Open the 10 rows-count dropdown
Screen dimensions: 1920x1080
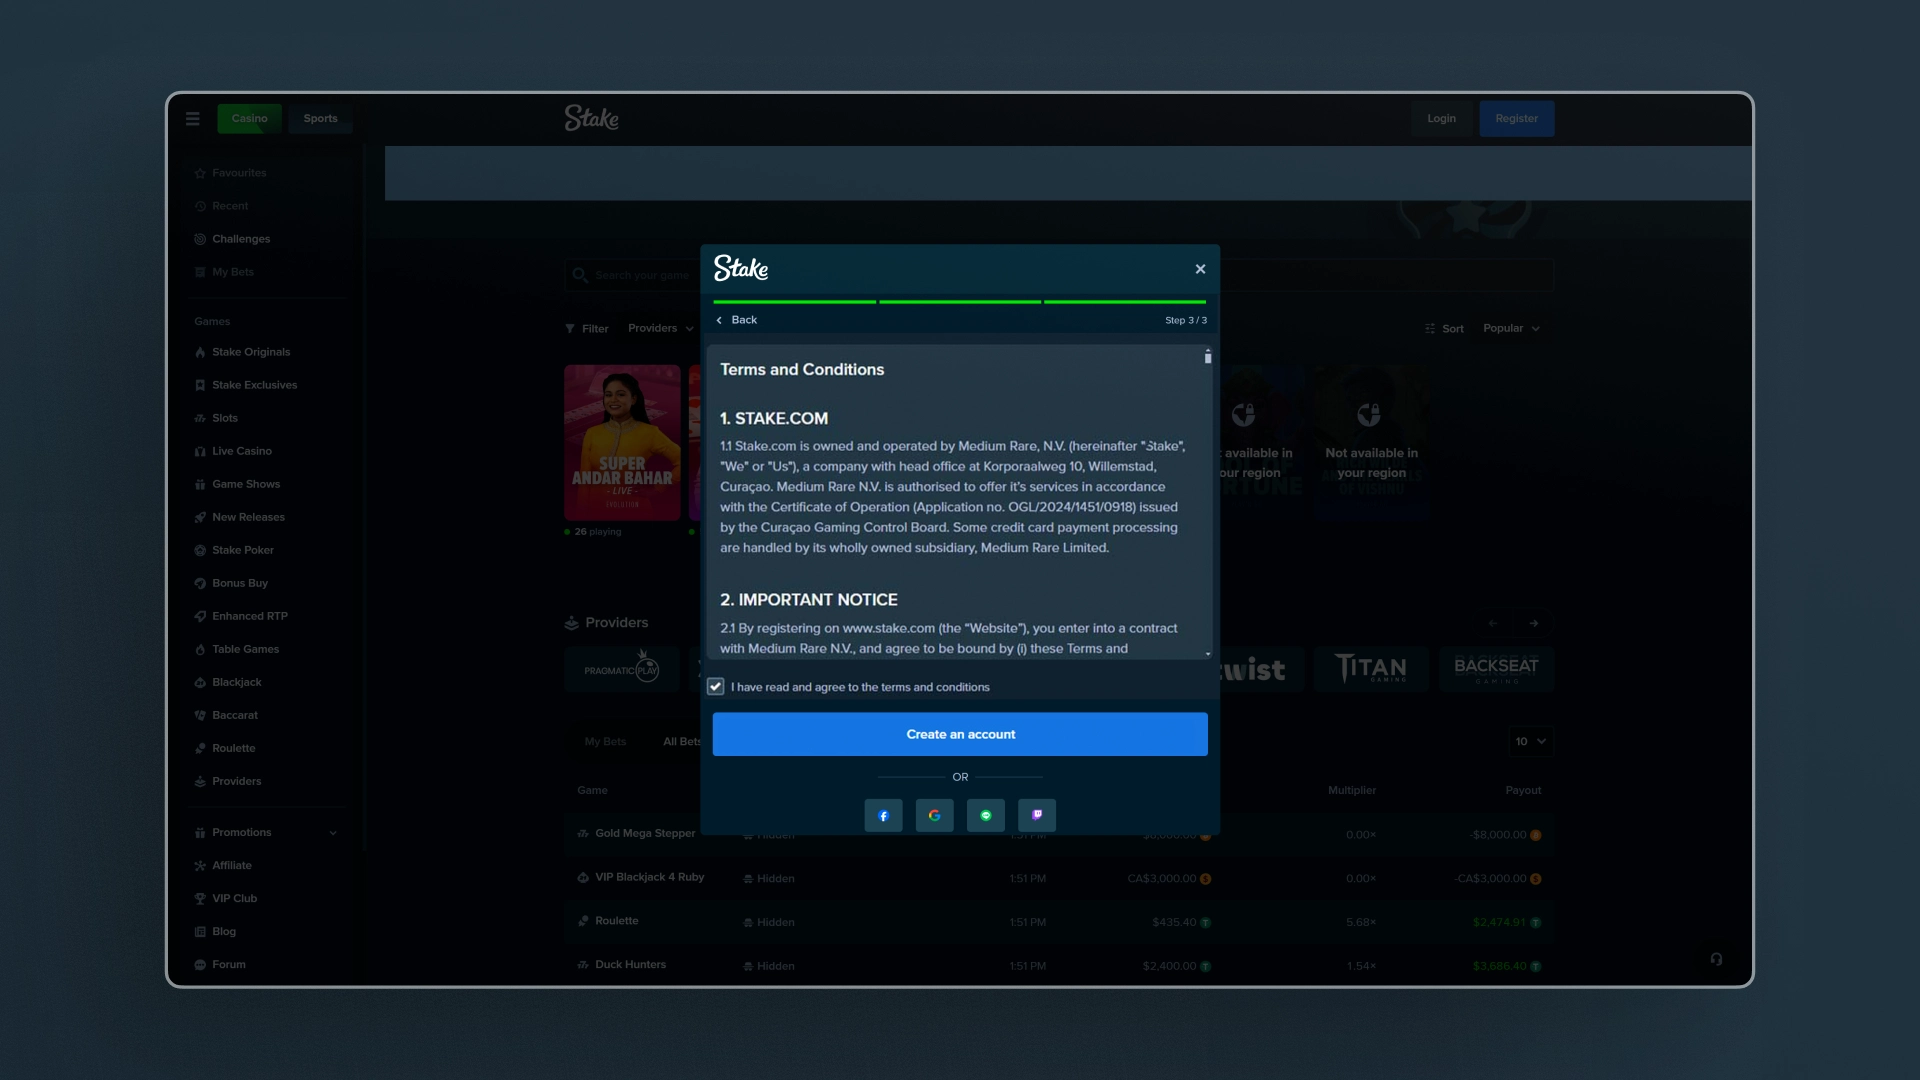[1531, 741]
